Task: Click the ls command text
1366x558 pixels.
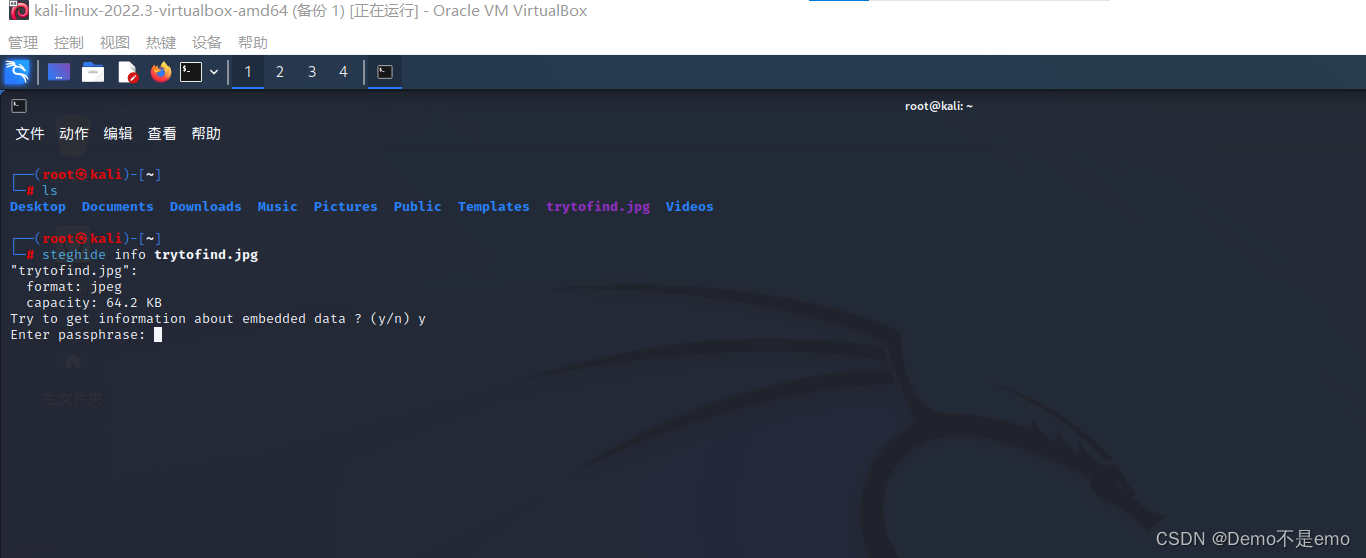Action: pyautogui.click(x=50, y=191)
